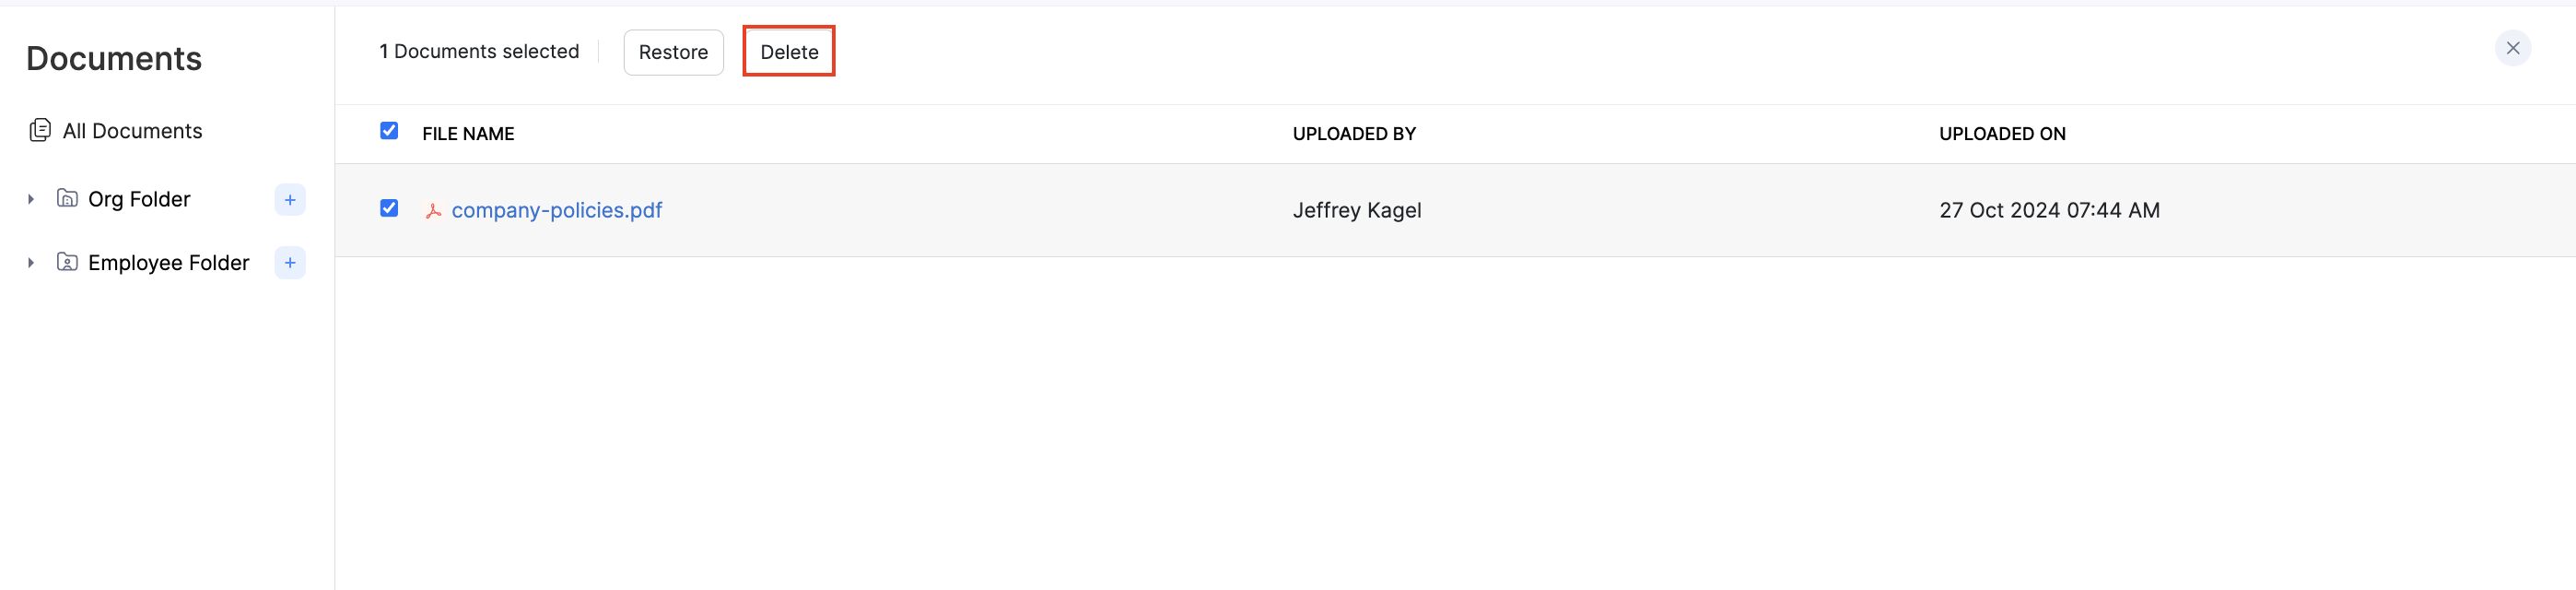This screenshot has height=590, width=2576.
Task: Uncheck the company-policies.pdf row checkbox
Action: 389,208
